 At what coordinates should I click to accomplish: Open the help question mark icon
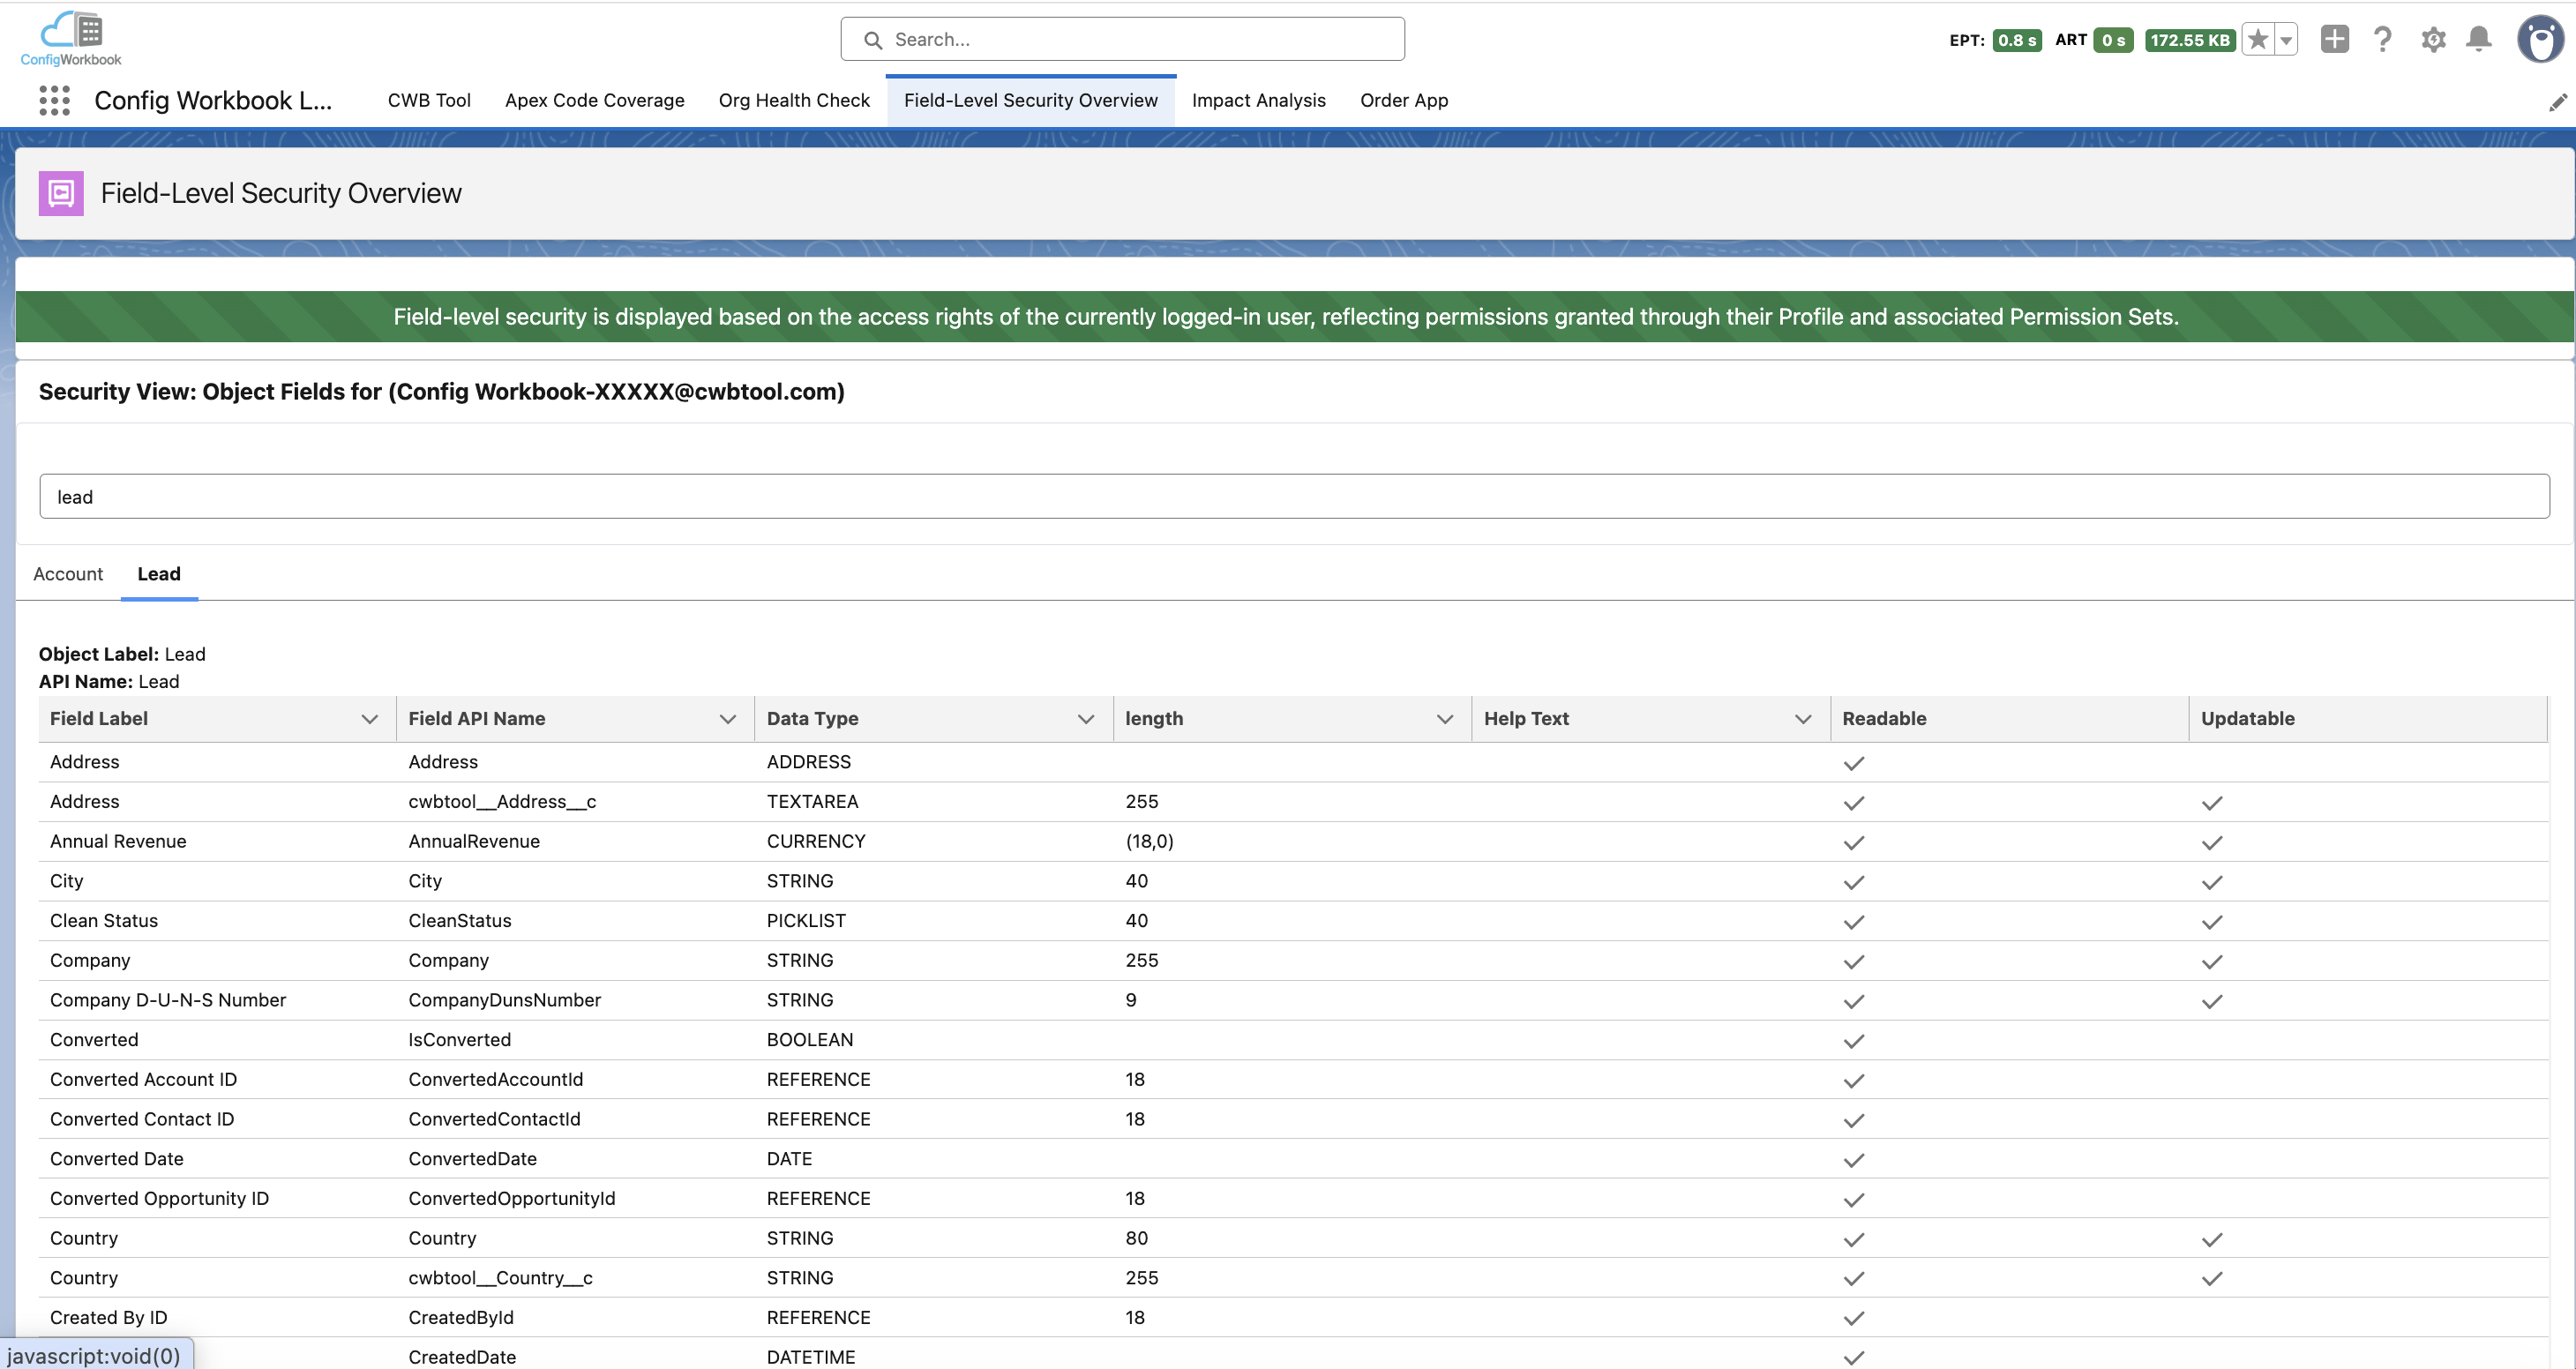tap(2383, 40)
